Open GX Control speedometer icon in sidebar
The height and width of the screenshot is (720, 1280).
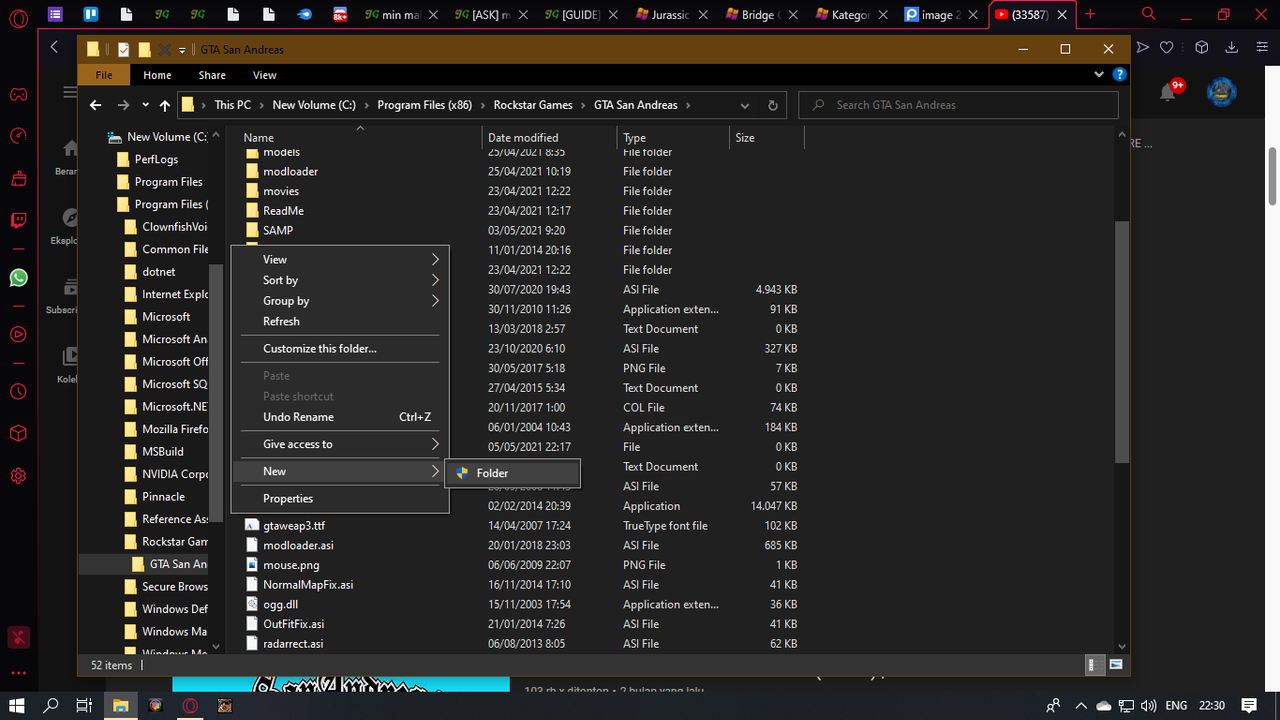tap(18, 136)
